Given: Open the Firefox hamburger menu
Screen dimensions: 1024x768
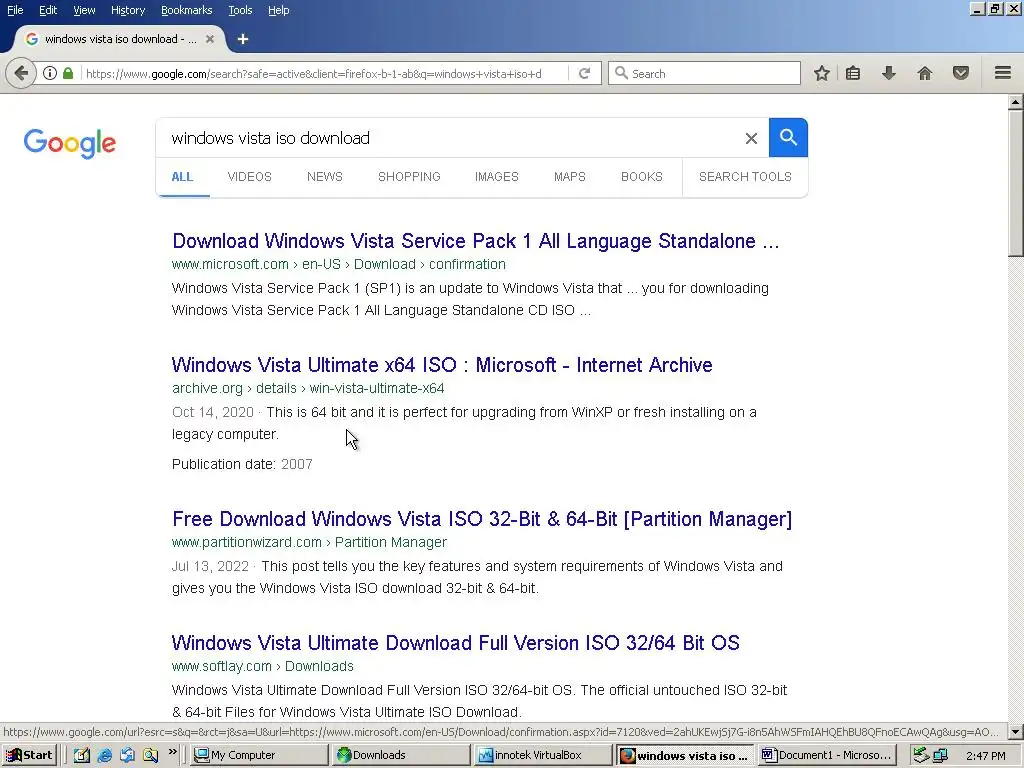Looking at the screenshot, I should point(1003,72).
